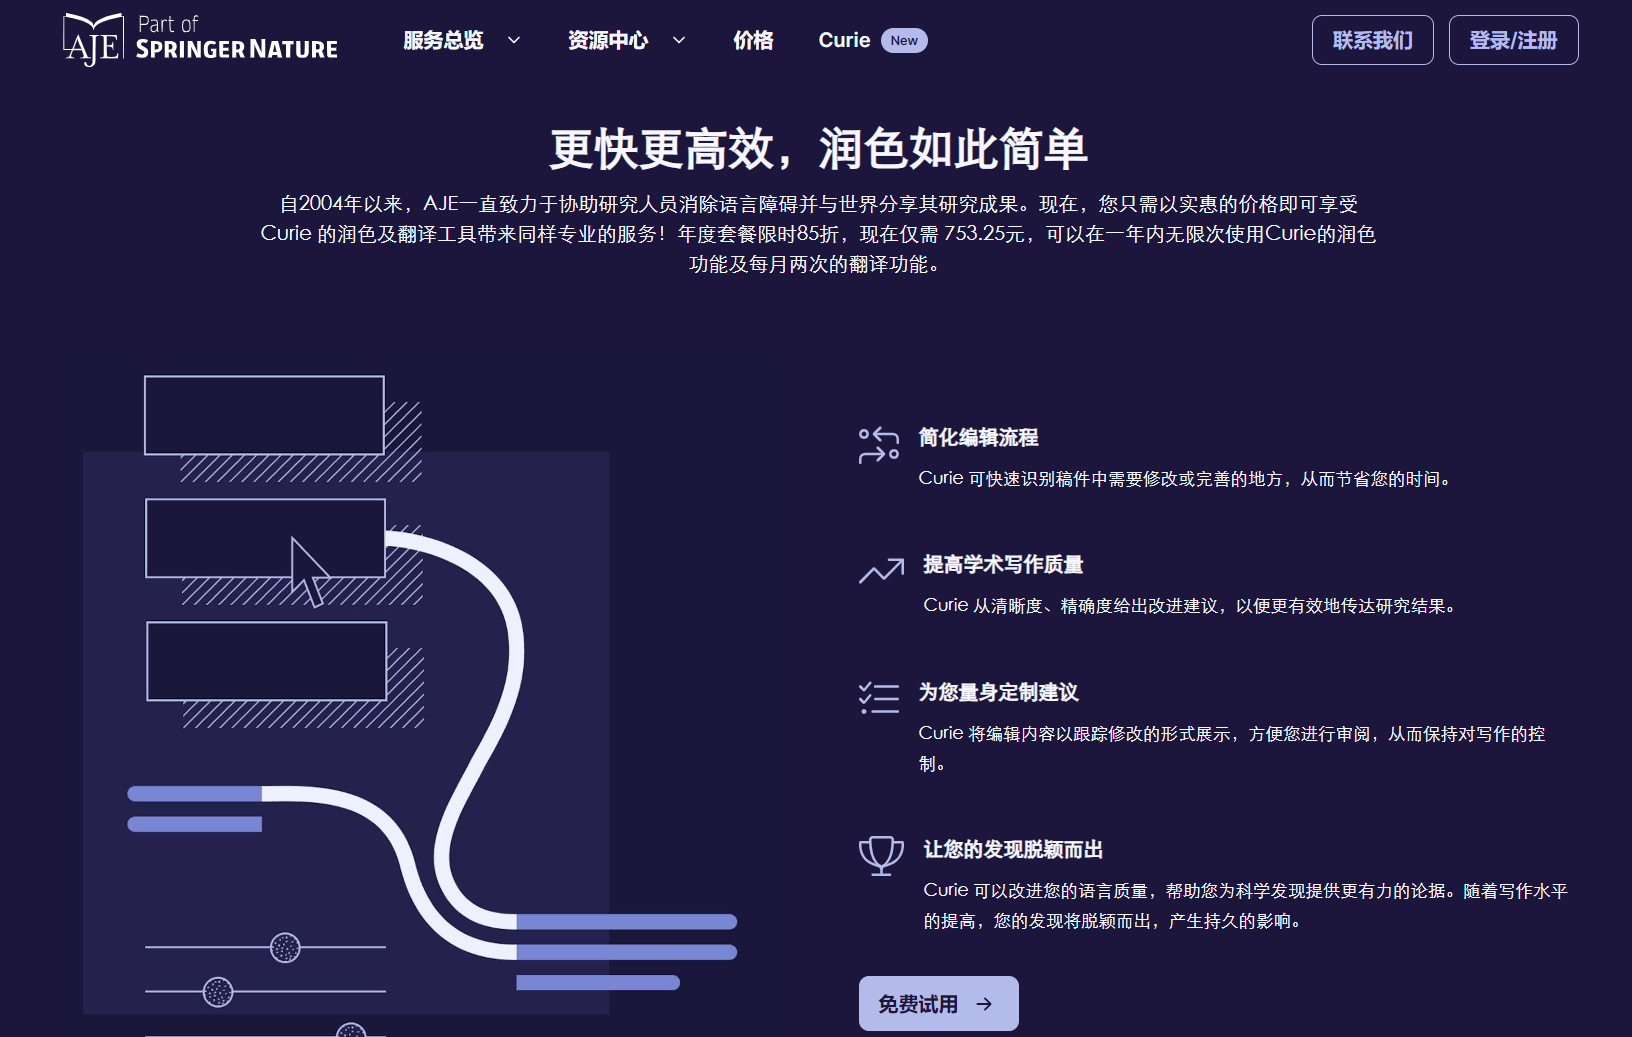Click the New badge next to Curie
Screen dimensions: 1632x1037
[904, 41]
